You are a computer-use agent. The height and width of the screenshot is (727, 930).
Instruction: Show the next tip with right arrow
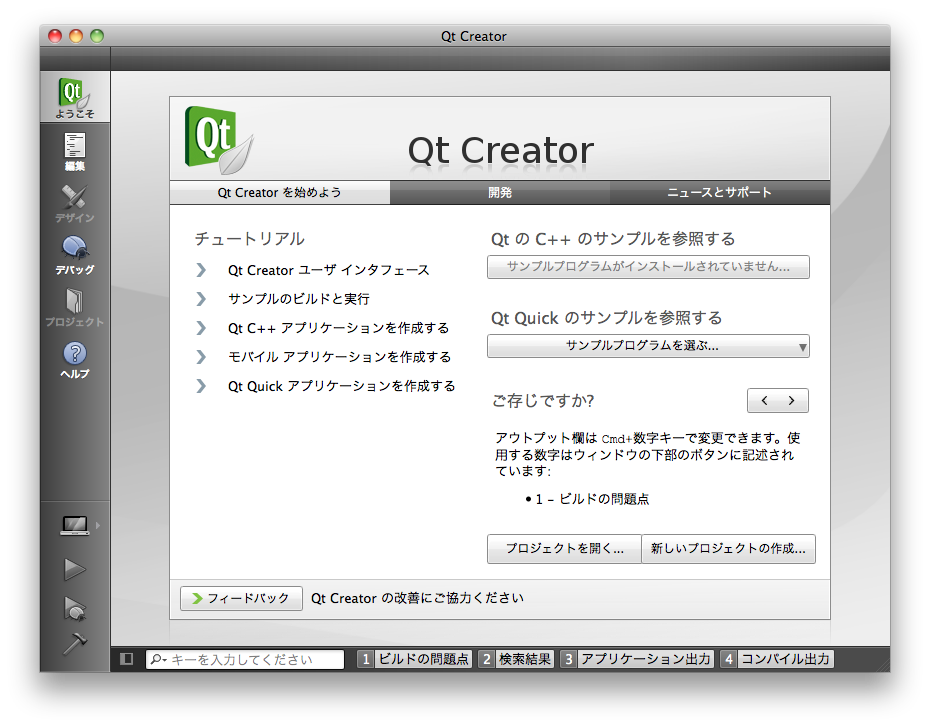[x=792, y=401]
